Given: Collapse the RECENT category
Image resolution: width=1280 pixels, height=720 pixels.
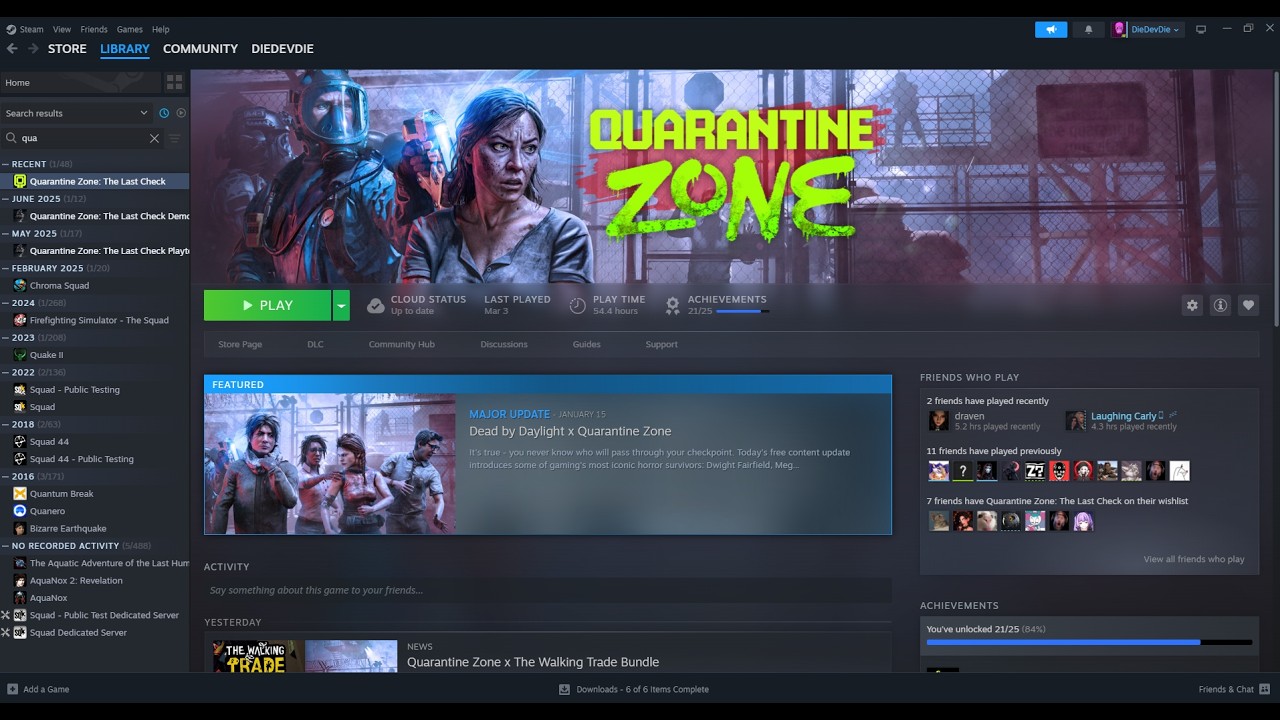Looking at the screenshot, I should 6,164.
